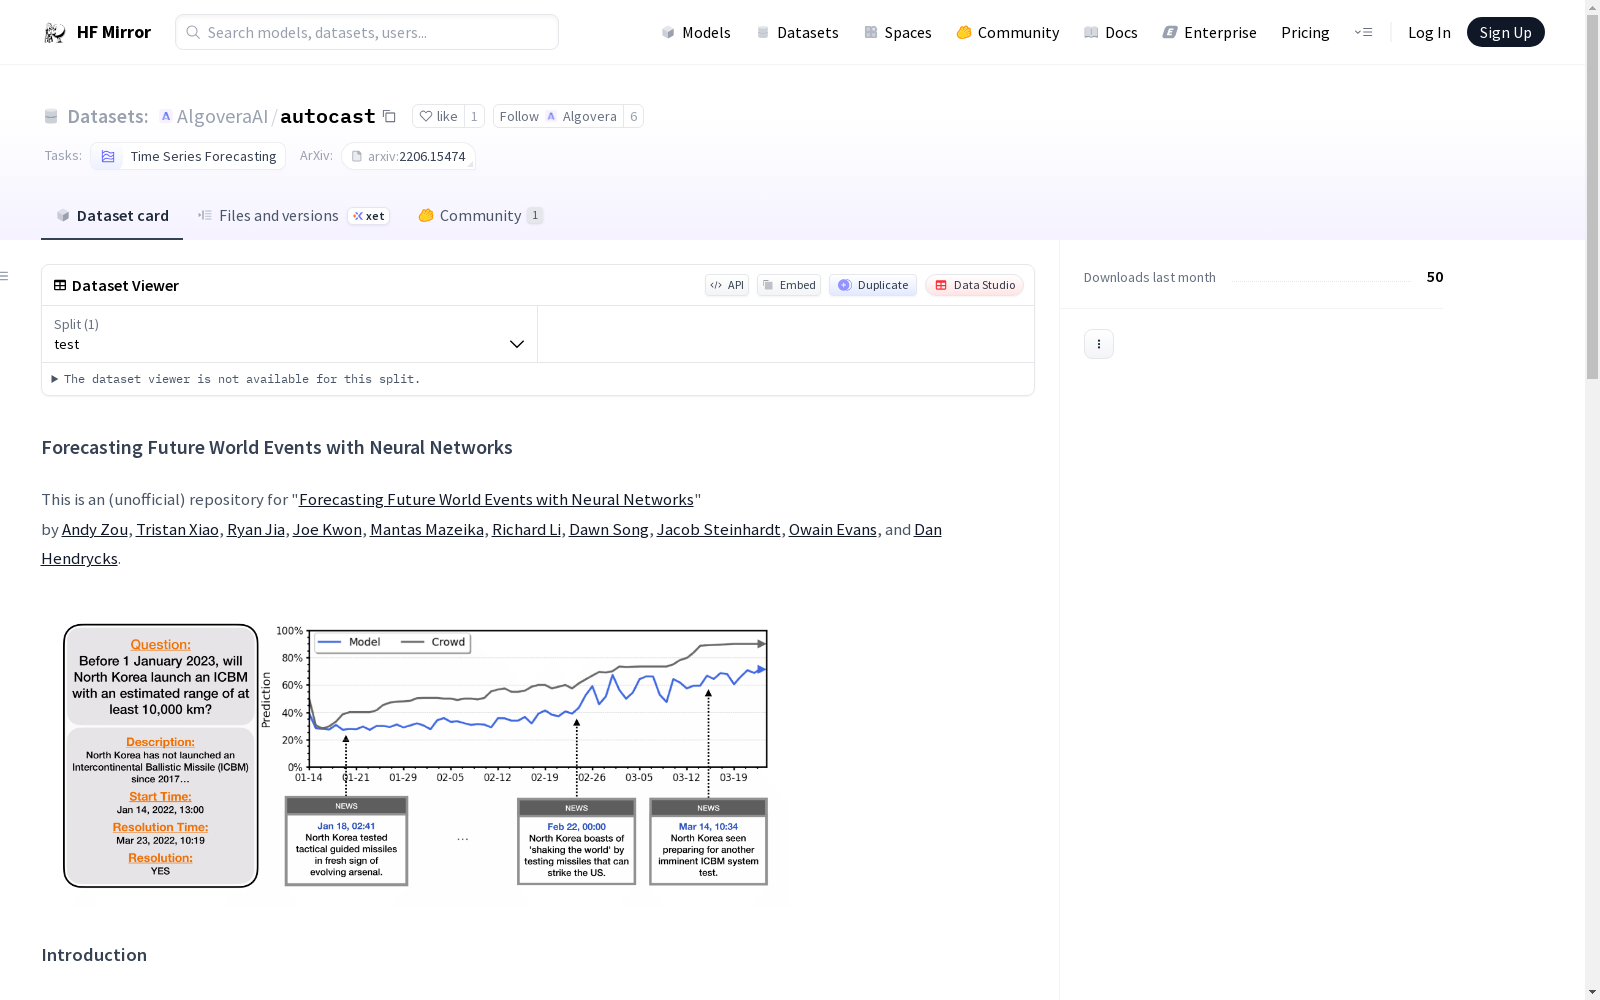Viewport: 1600px width, 1000px height.
Task: Click the Embed button
Action: pos(789,285)
